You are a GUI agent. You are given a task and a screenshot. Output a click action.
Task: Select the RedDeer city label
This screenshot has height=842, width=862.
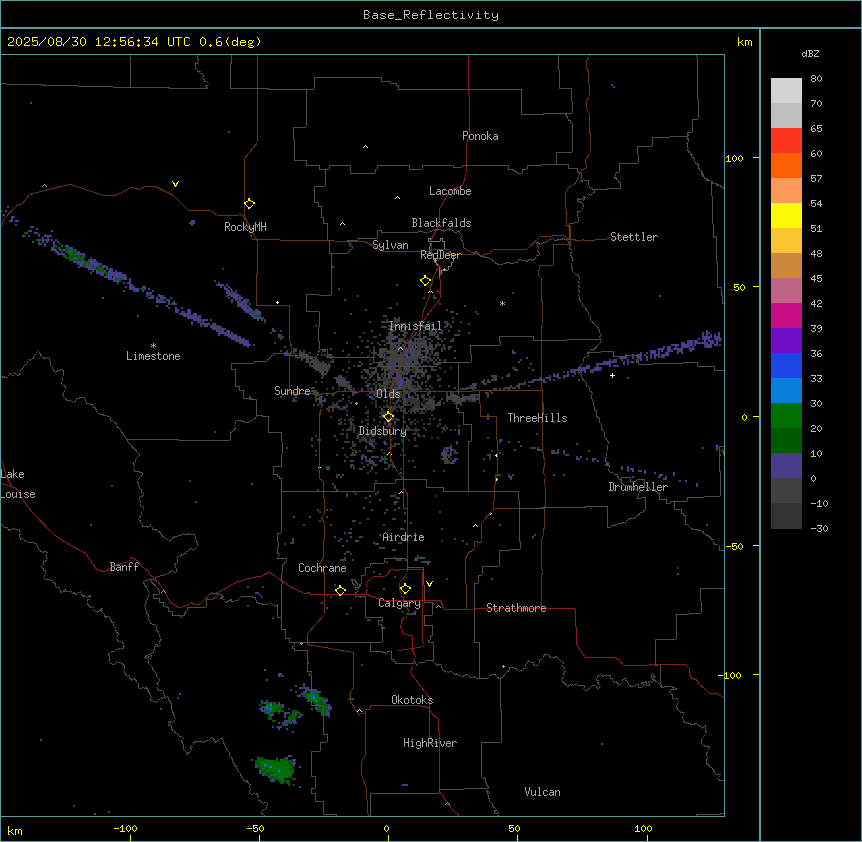pos(440,255)
